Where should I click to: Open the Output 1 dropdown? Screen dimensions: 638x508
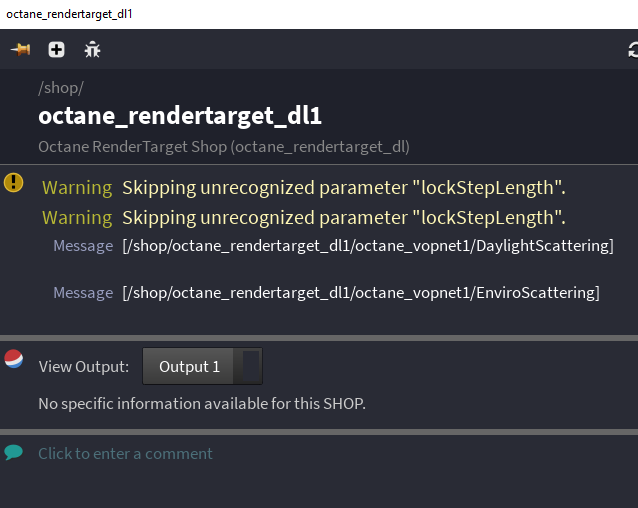(189, 366)
